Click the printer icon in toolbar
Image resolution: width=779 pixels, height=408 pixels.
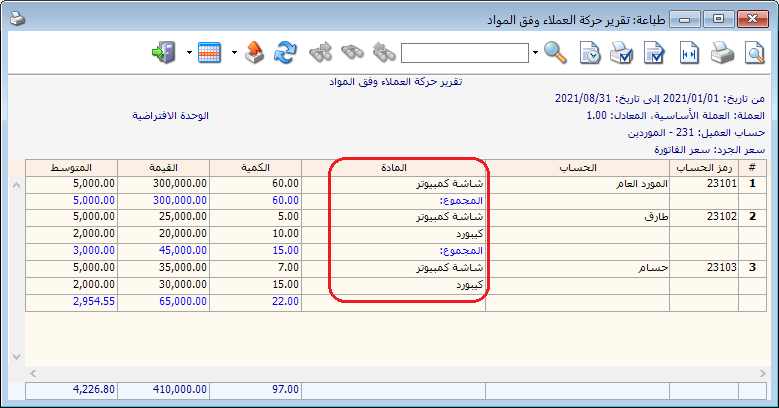[722, 53]
